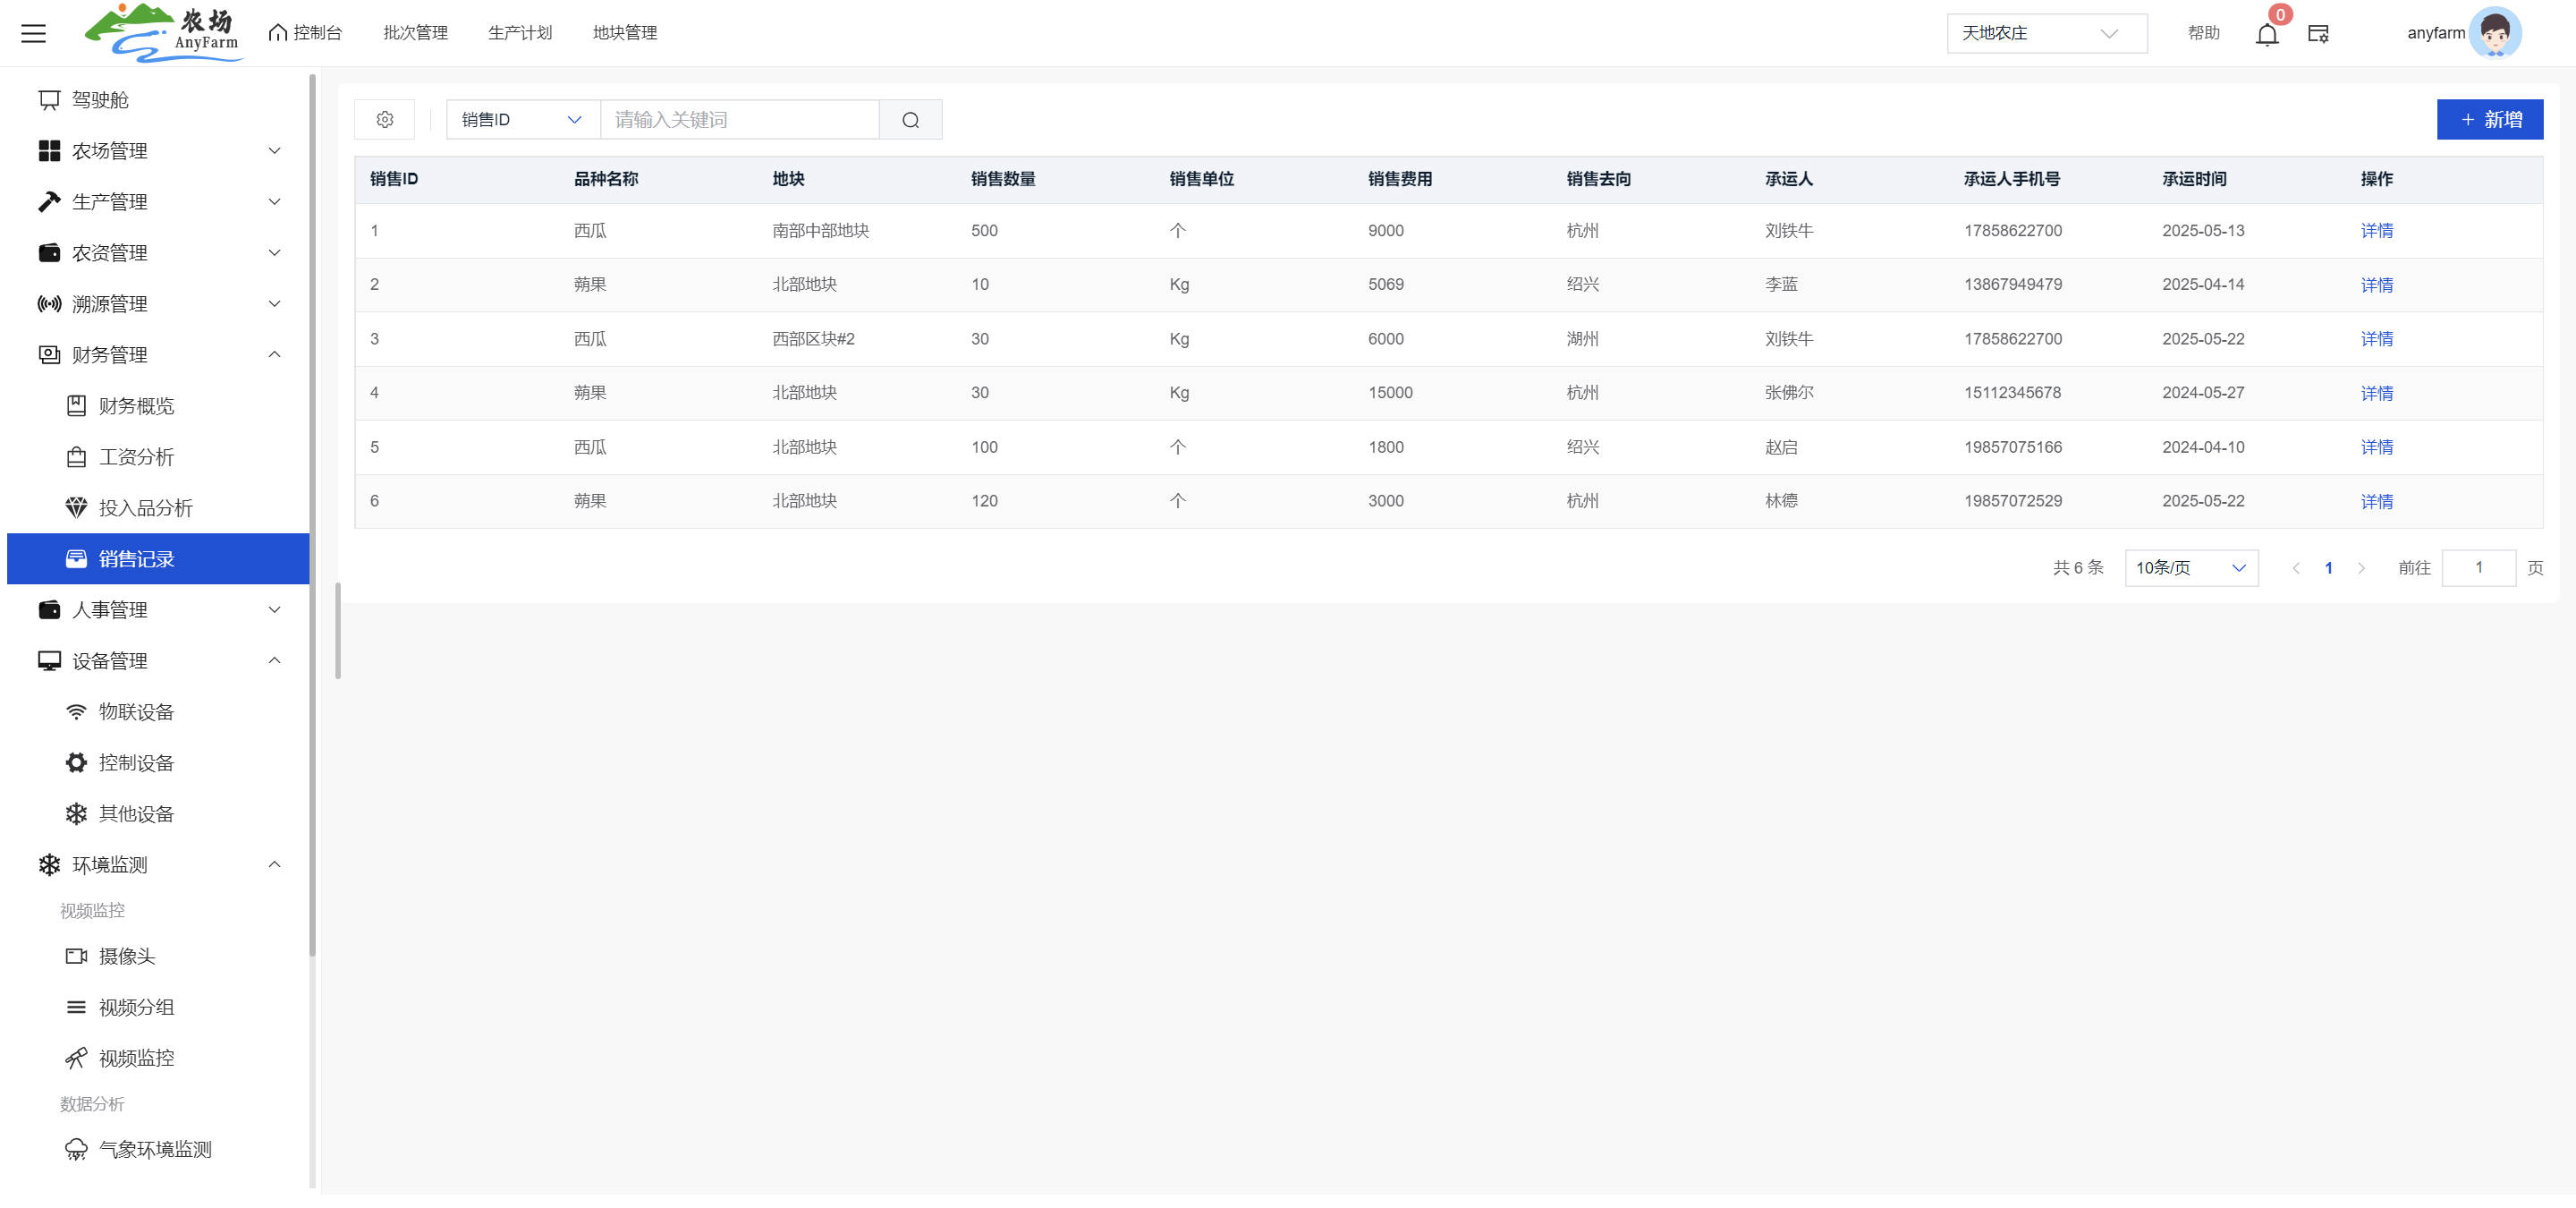The width and height of the screenshot is (2576, 1208).
Task: Click the 新增 button
Action: pos(2489,120)
